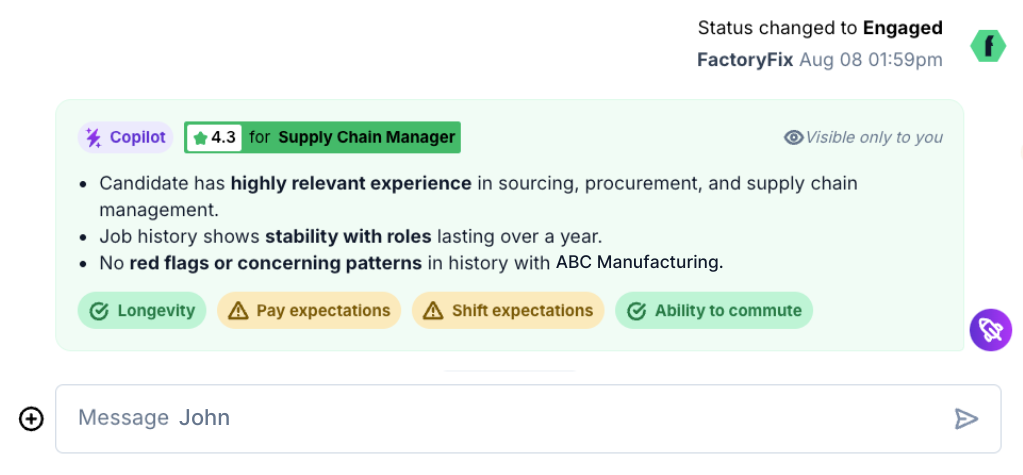Click the Engaged status text
Viewport: 1023px width, 475px height.
click(x=902, y=28)
